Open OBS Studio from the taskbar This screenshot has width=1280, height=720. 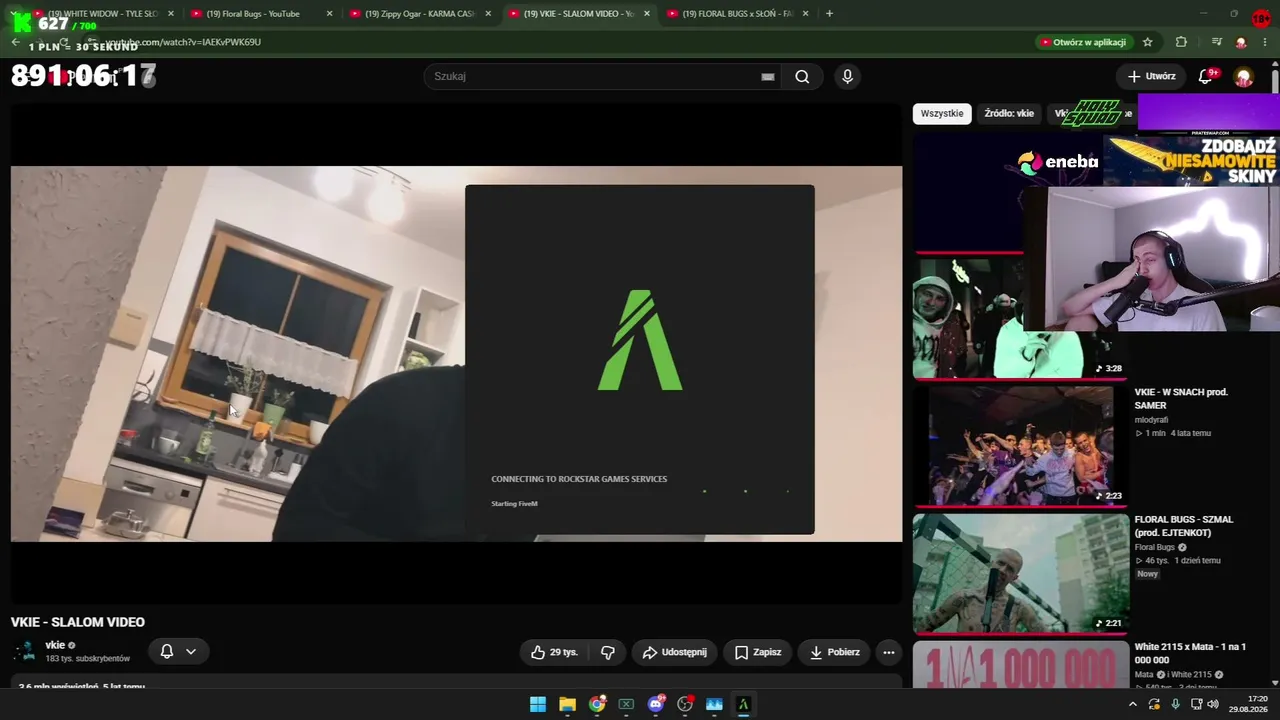pyautogui.click(x=685, y=704)
